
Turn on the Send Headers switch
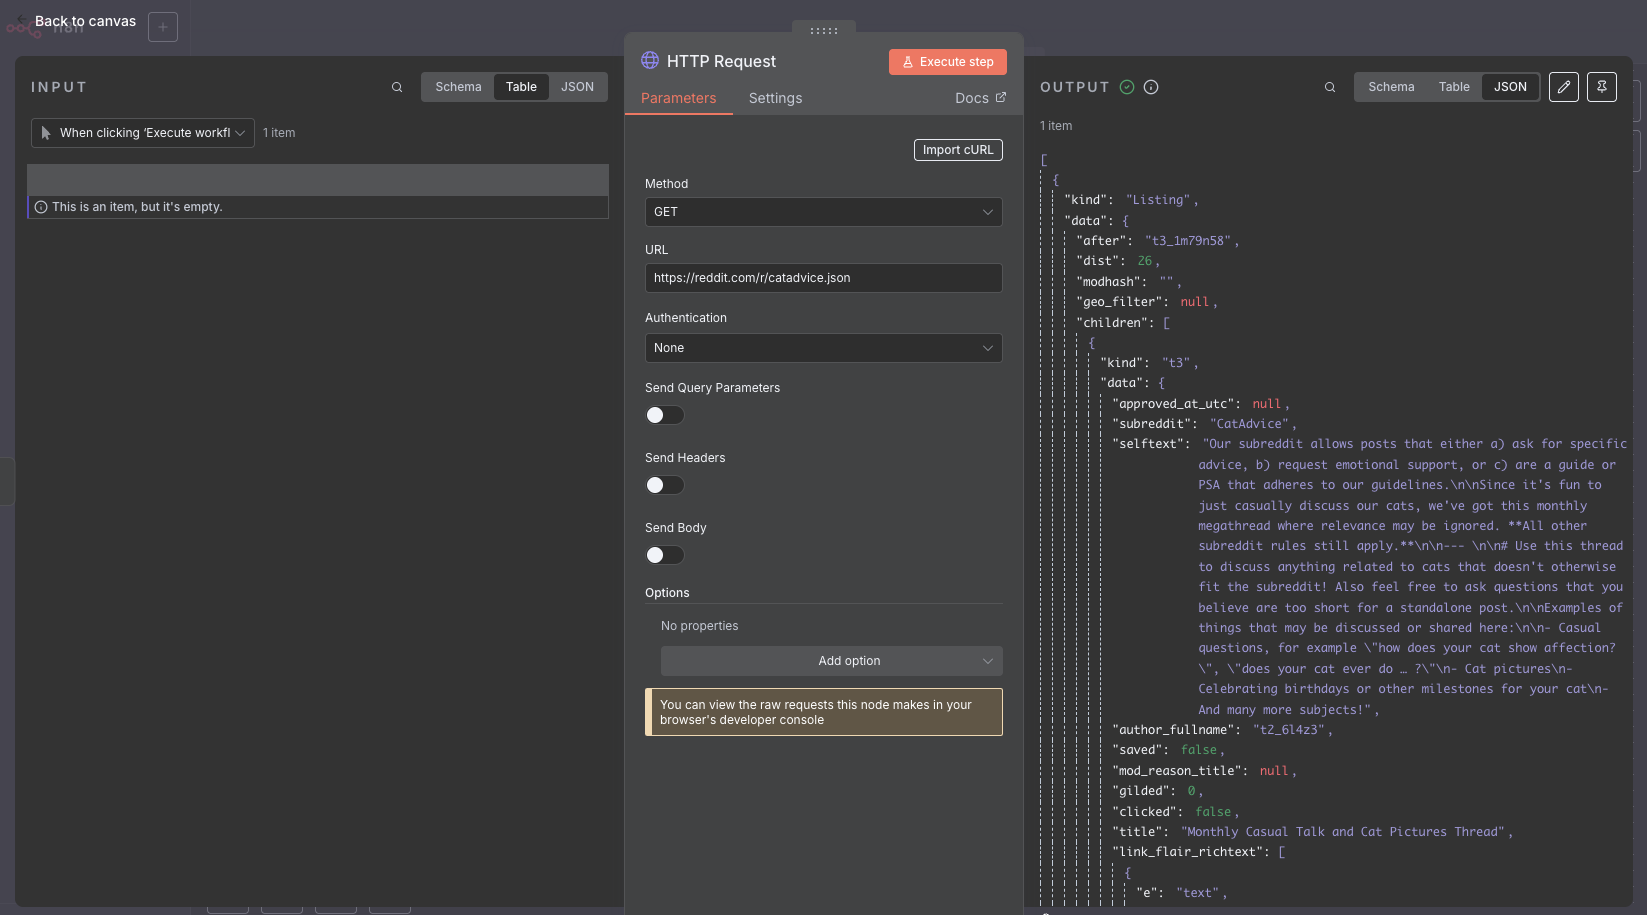(664, 484)
